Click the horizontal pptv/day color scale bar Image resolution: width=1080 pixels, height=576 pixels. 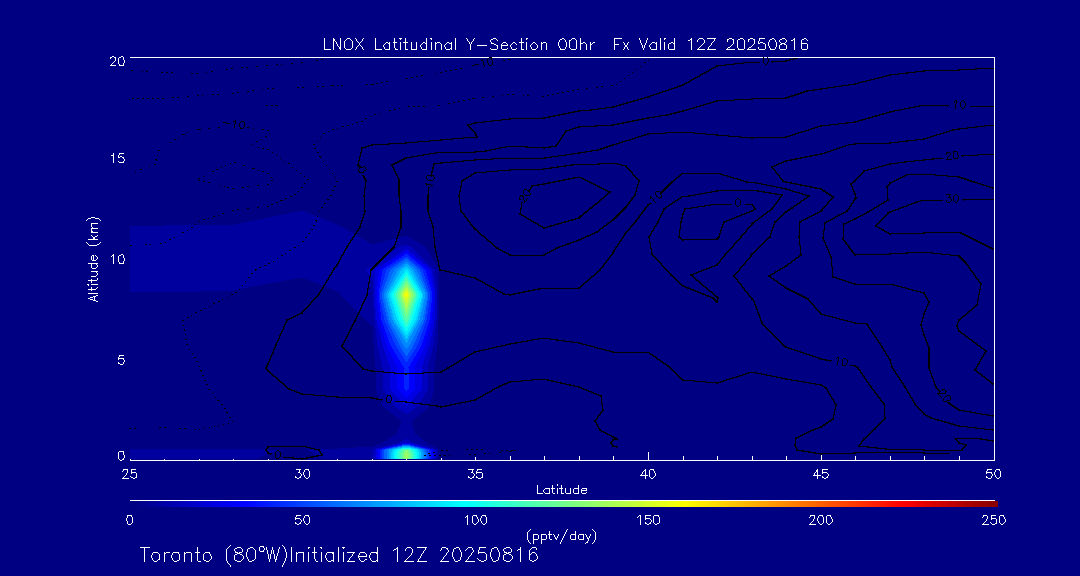(x=563, y=504)
